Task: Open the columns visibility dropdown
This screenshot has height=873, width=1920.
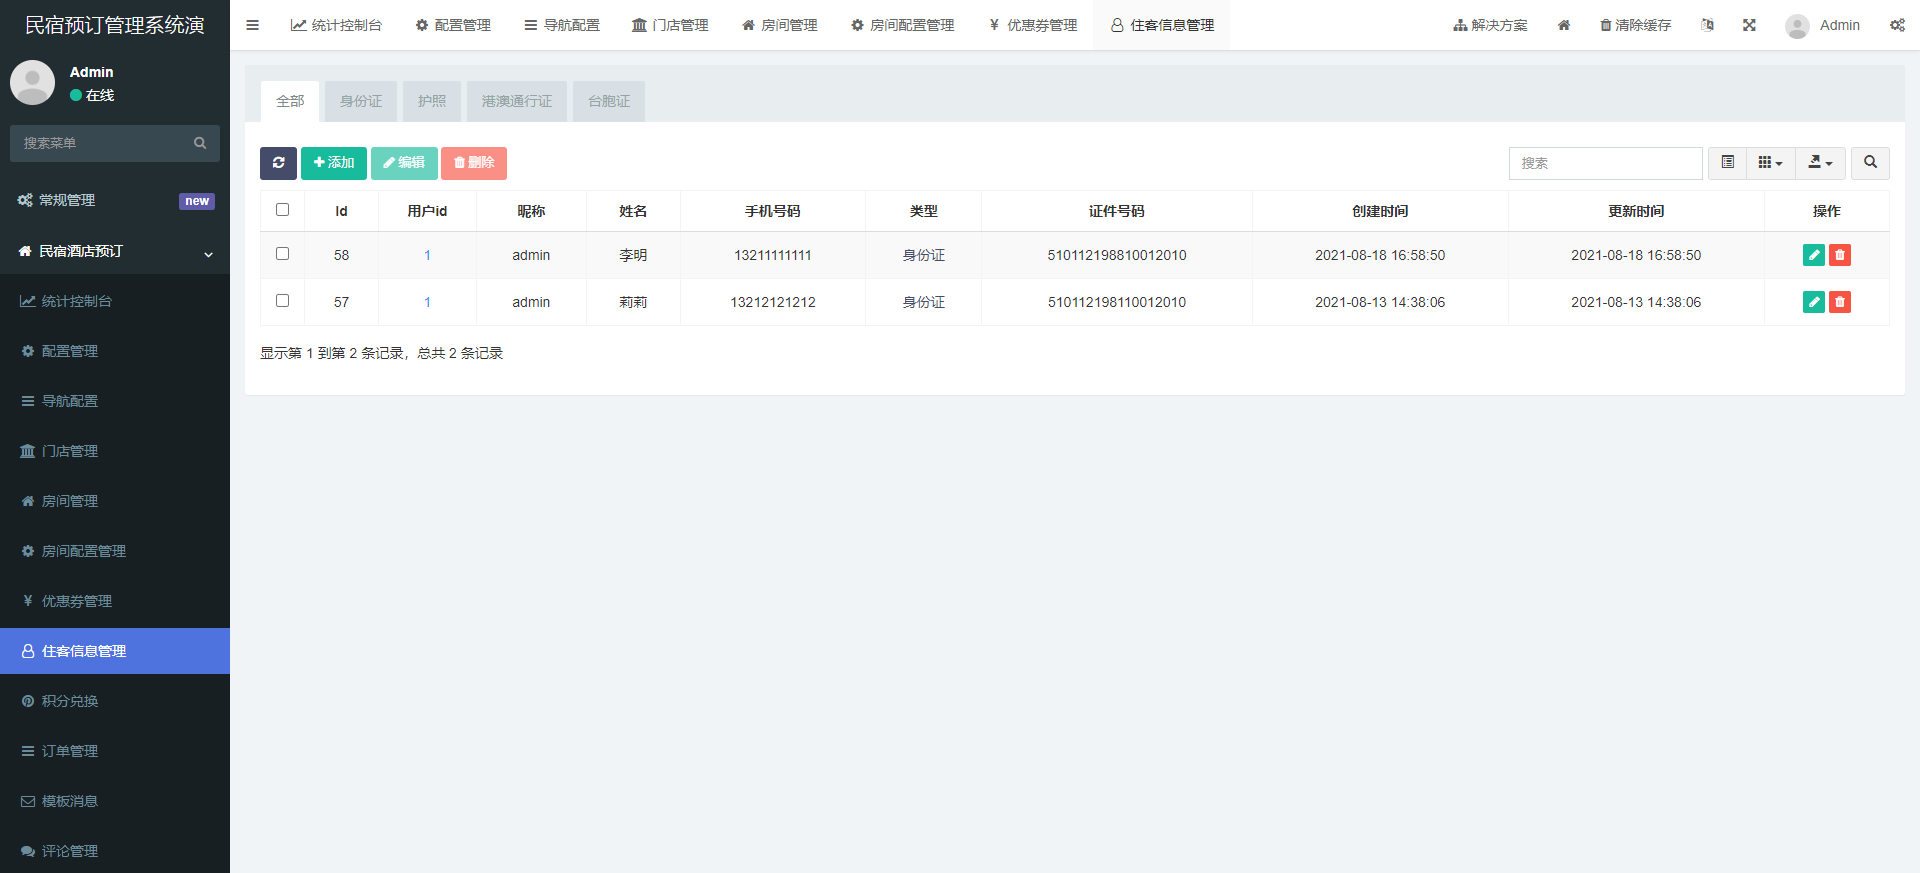Action: 1770,163
